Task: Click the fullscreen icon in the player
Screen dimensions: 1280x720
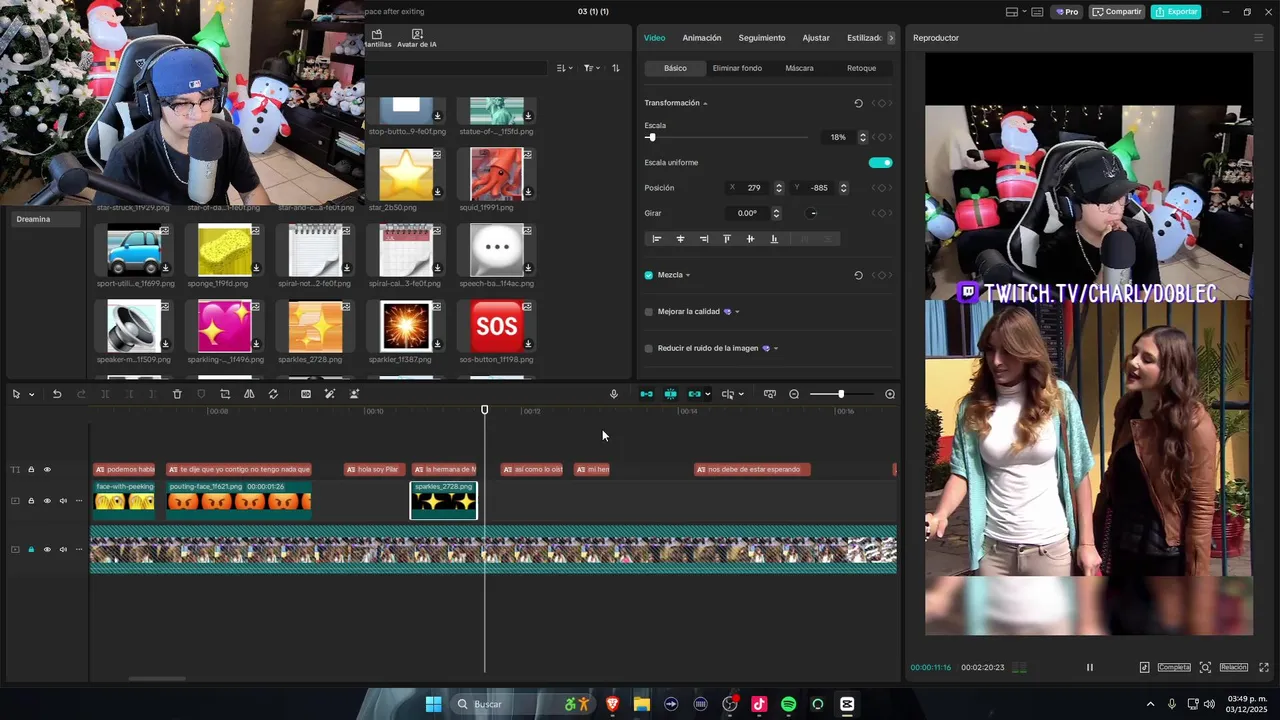Action: coord(1264,667)
